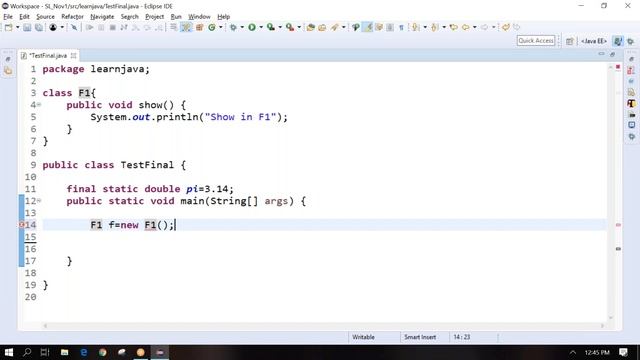Click the External Tools run icon
The width and height of the screenshot is (640, 360).
290,27
